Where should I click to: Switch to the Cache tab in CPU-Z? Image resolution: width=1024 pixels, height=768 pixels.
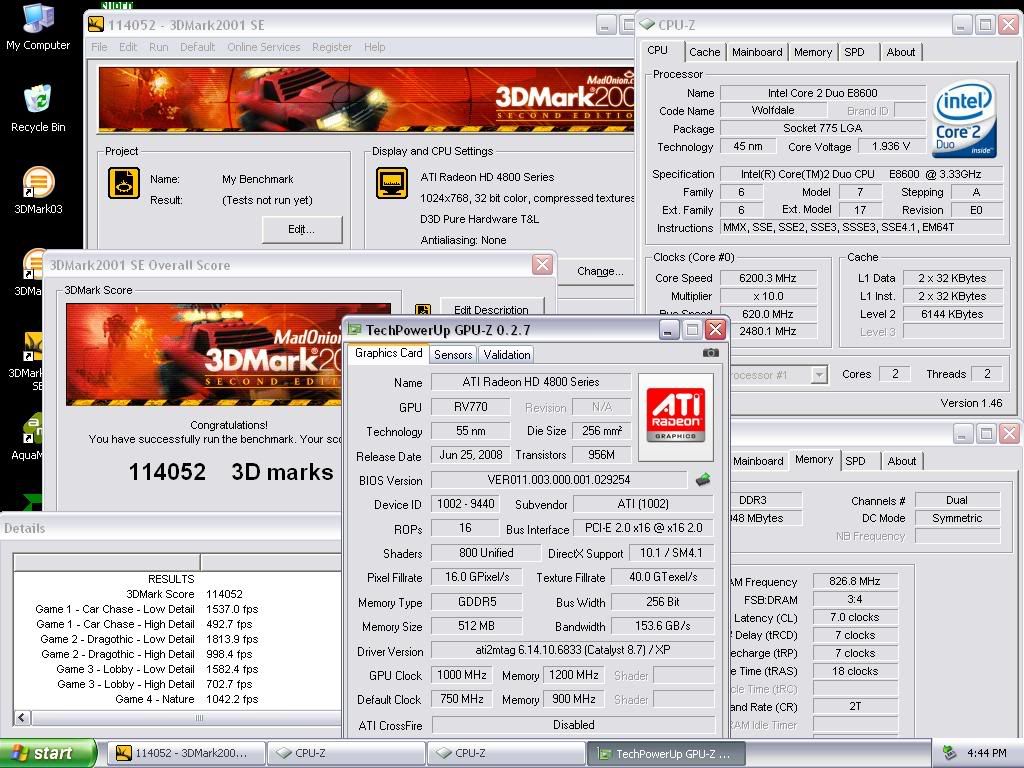(x=705, y=52)
